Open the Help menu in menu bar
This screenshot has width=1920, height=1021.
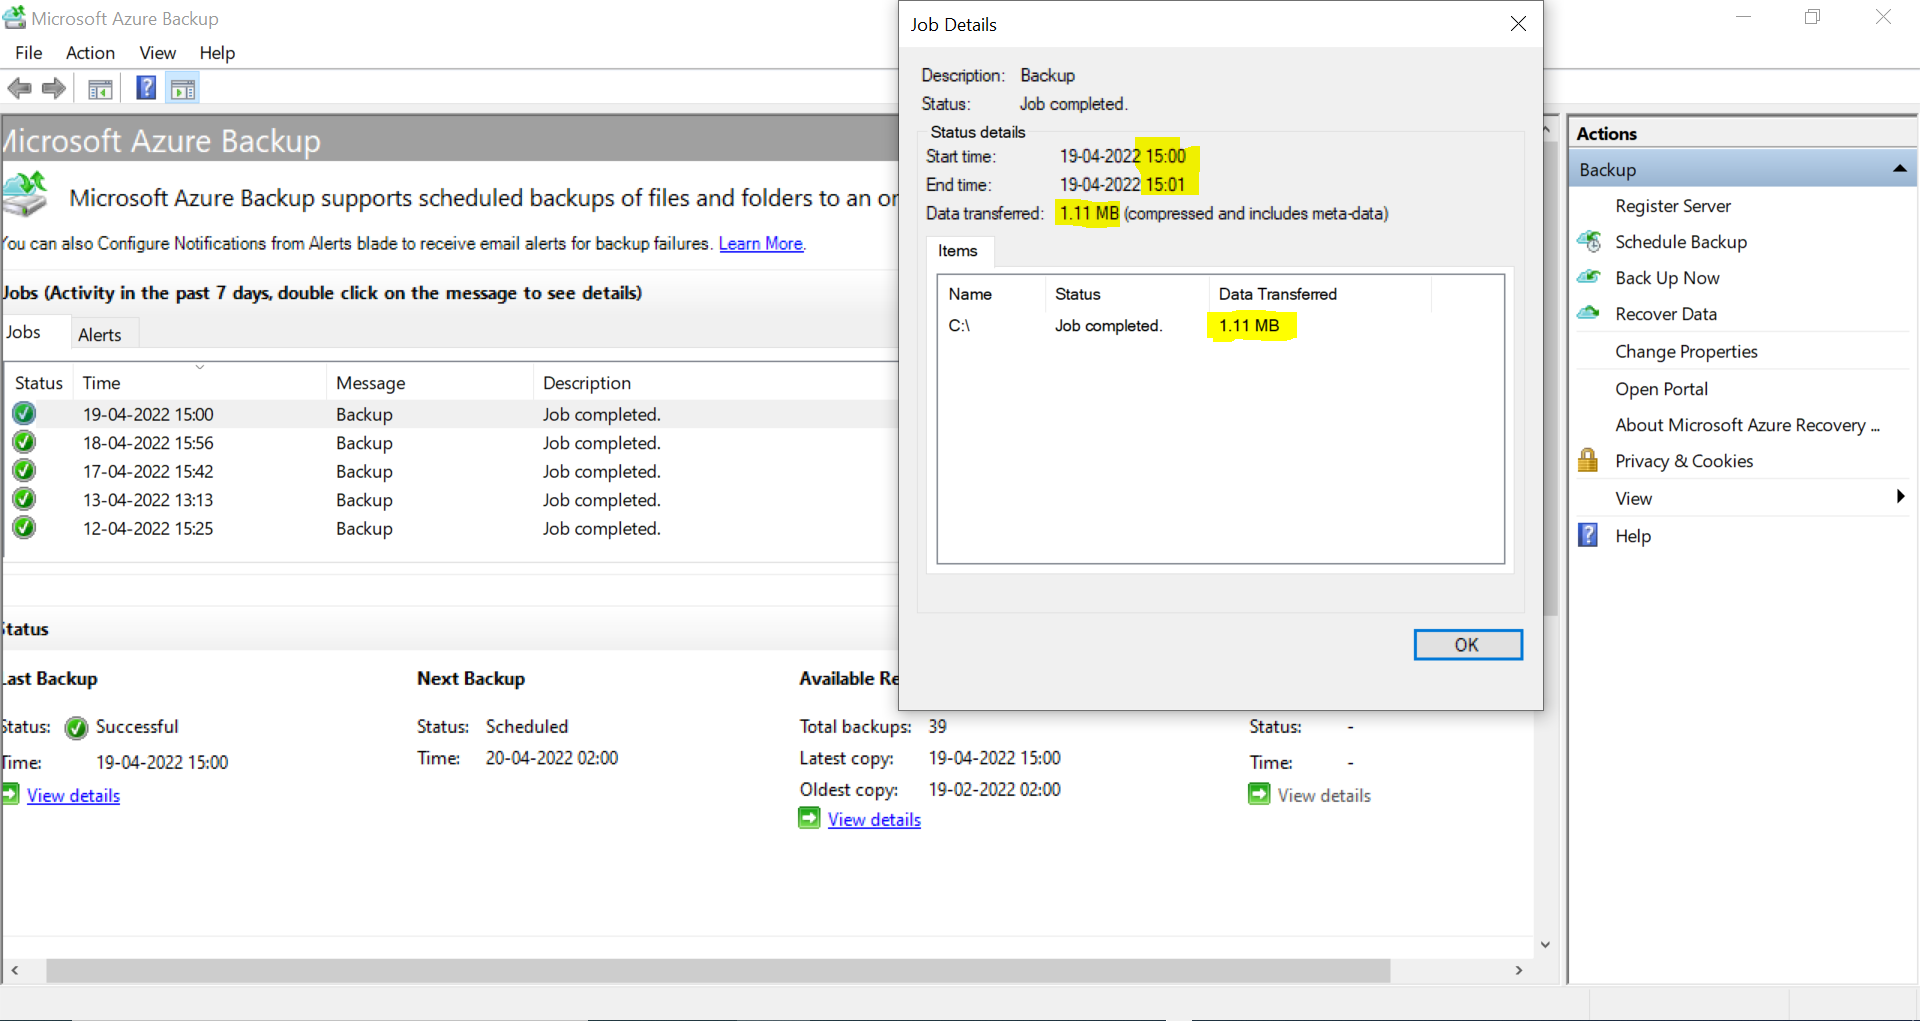217,53
